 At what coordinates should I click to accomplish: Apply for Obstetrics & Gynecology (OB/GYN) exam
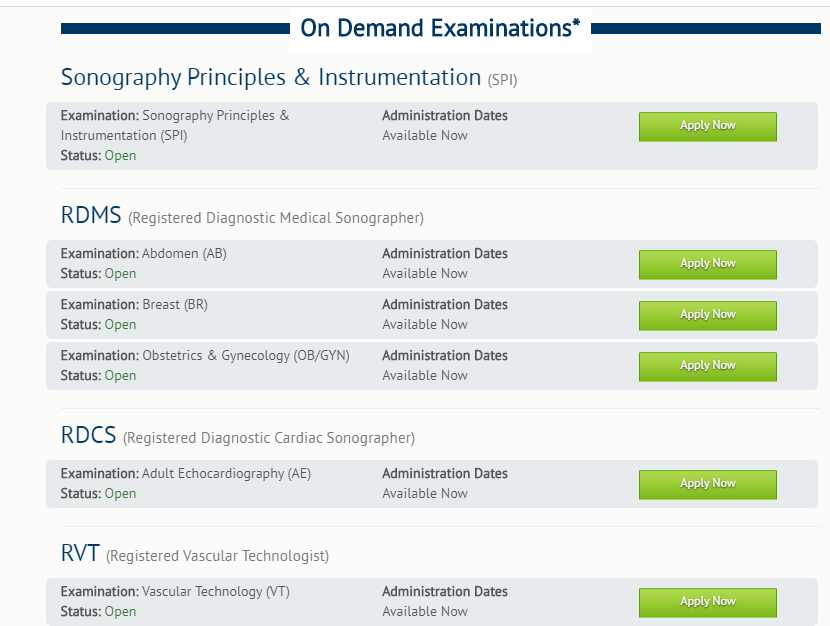click(707, 366)
